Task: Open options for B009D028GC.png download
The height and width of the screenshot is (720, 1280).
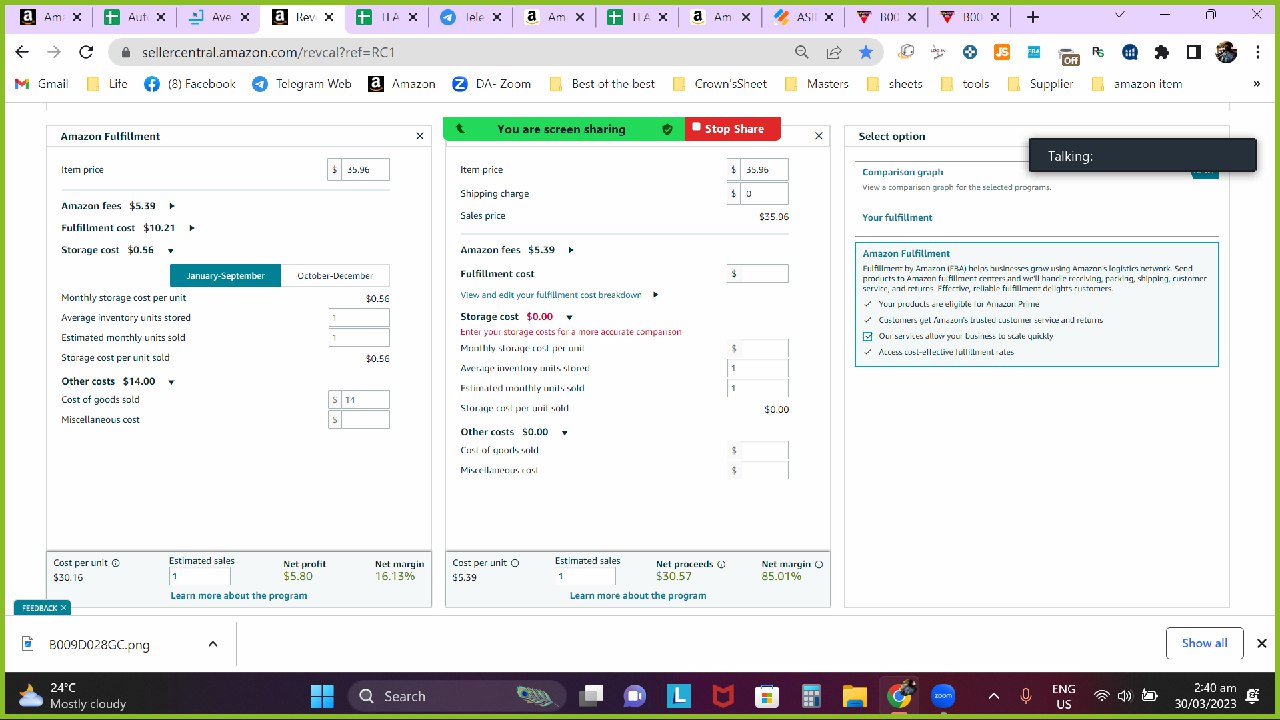Action: click(x=213, y=644)
